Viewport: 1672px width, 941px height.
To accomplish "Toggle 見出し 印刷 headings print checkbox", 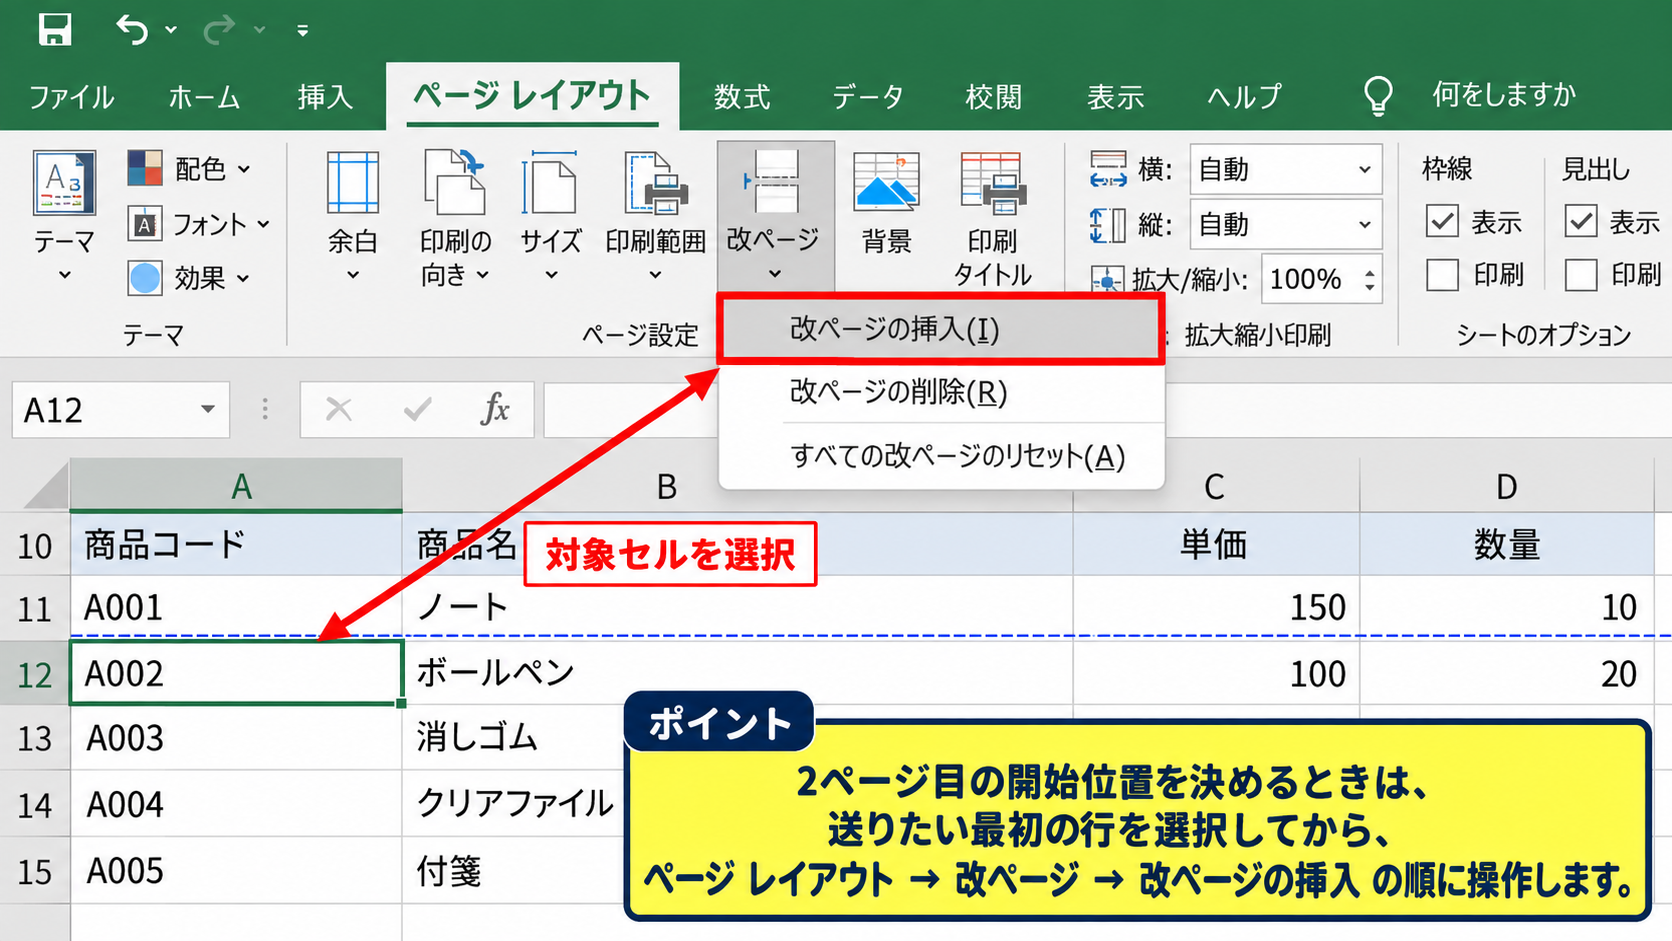I will (1581, 274).
